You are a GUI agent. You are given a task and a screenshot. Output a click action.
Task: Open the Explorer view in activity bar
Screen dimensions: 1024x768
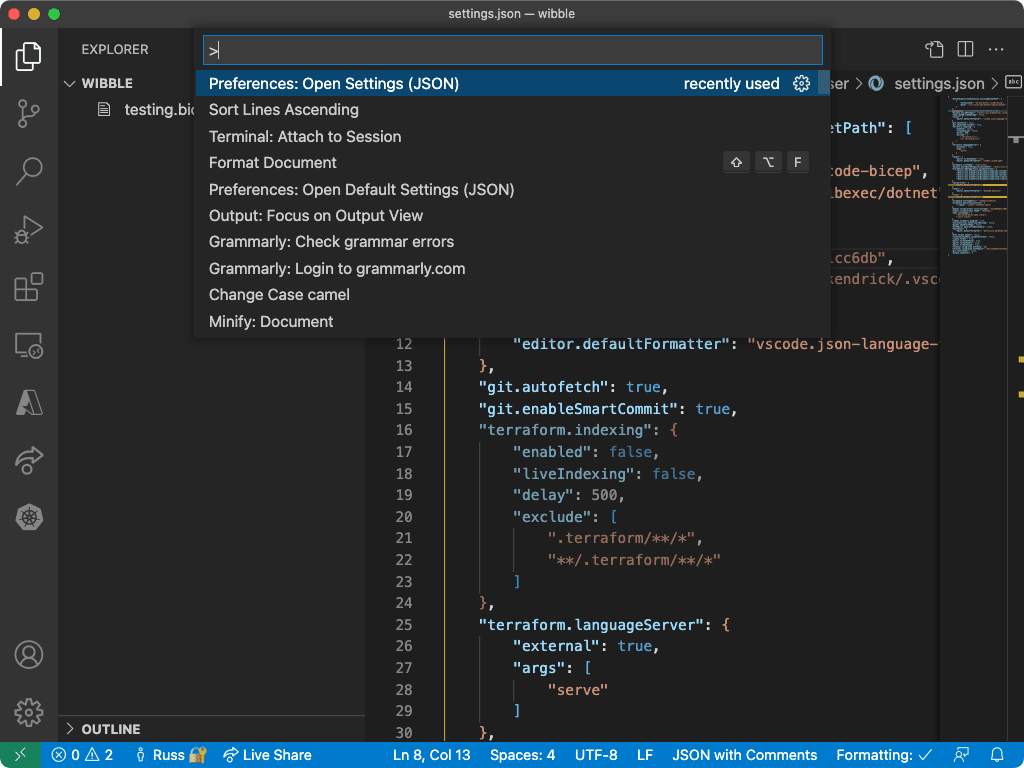coord(28,56)
